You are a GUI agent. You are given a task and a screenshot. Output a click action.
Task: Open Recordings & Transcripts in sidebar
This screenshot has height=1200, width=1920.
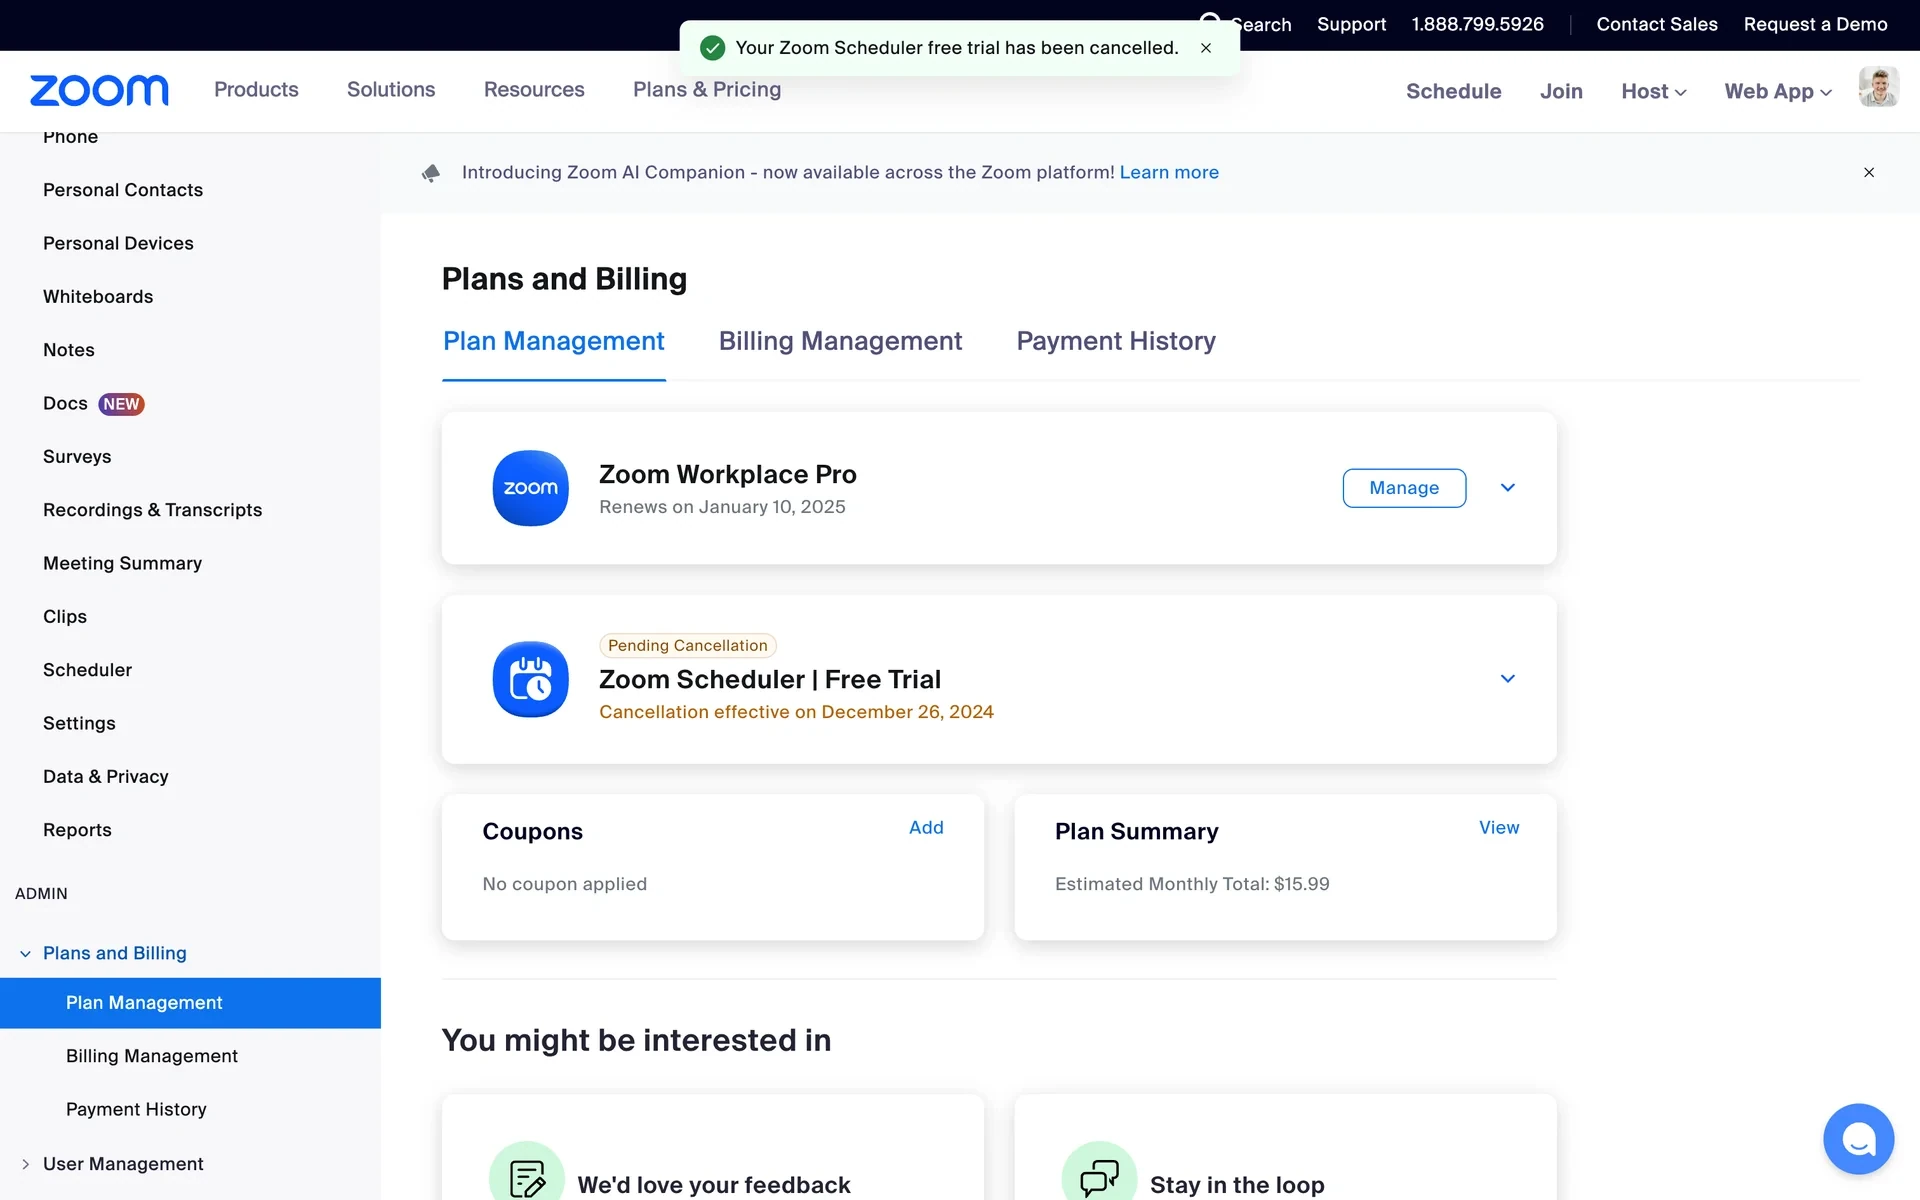click(152, 510)
